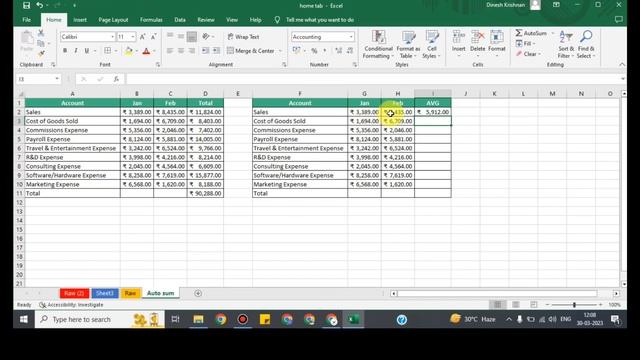Open the blue Sheet3 sheet tab
Screen dimensions: 640x360
(104, 293)
